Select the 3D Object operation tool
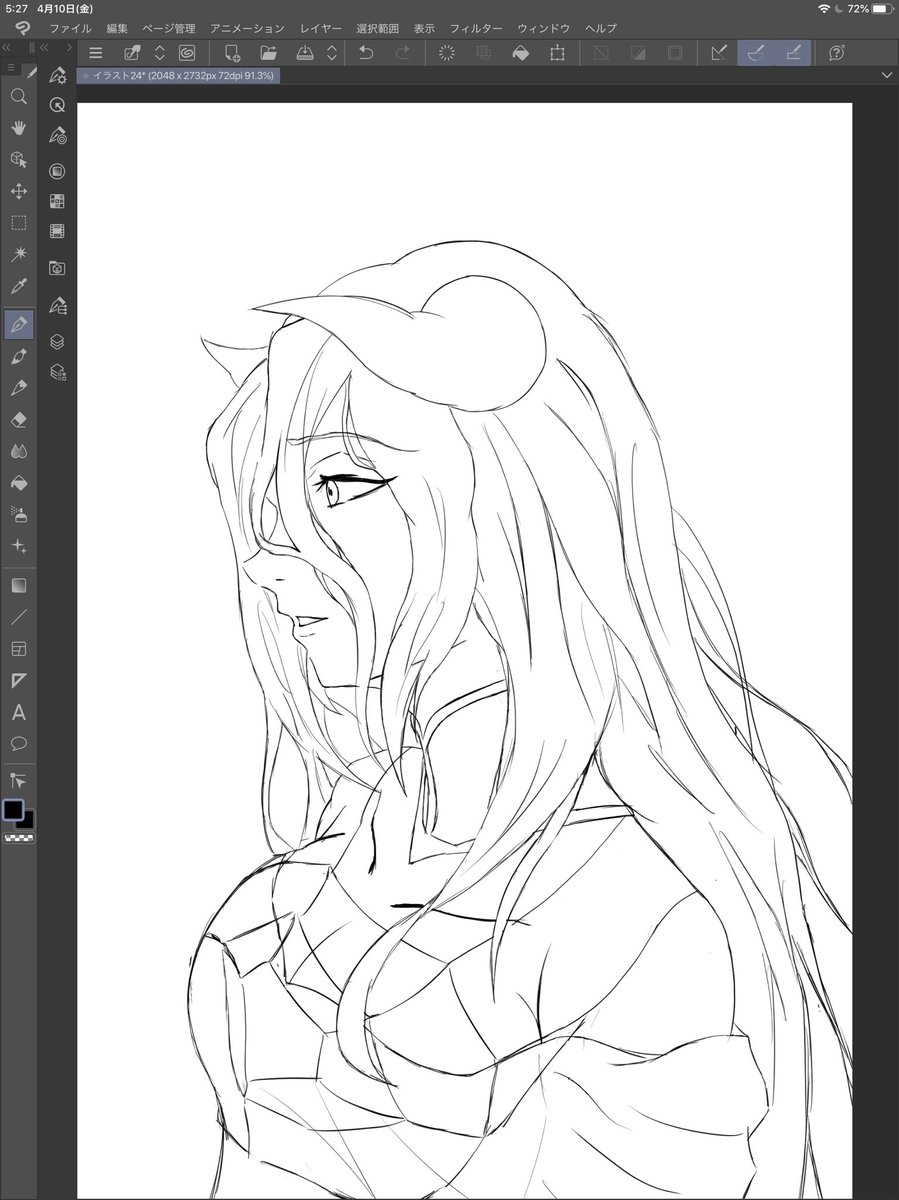The image size is (899, 1200). pyautogui.click(x=18, y=160)
